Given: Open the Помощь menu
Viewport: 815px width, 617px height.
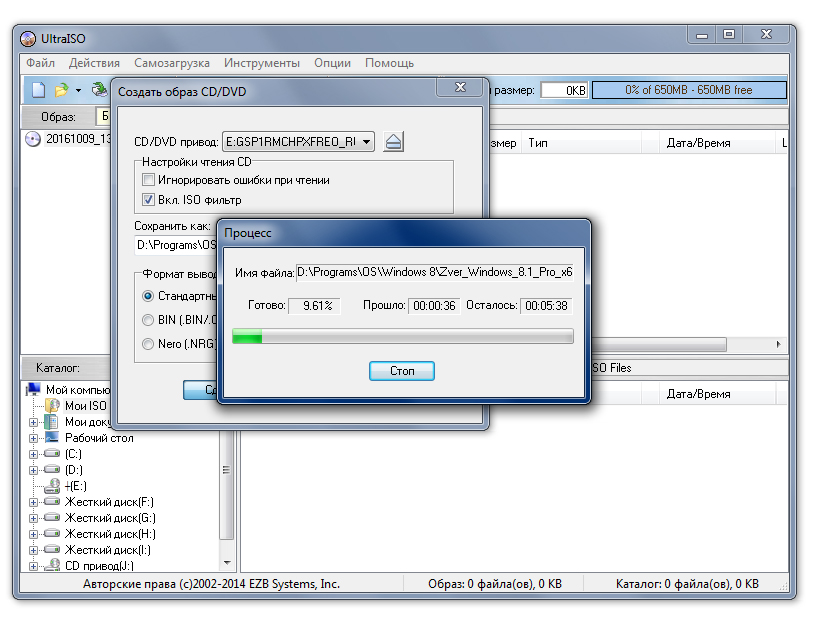Looking at the screenshot, I should tap(389, 63).
